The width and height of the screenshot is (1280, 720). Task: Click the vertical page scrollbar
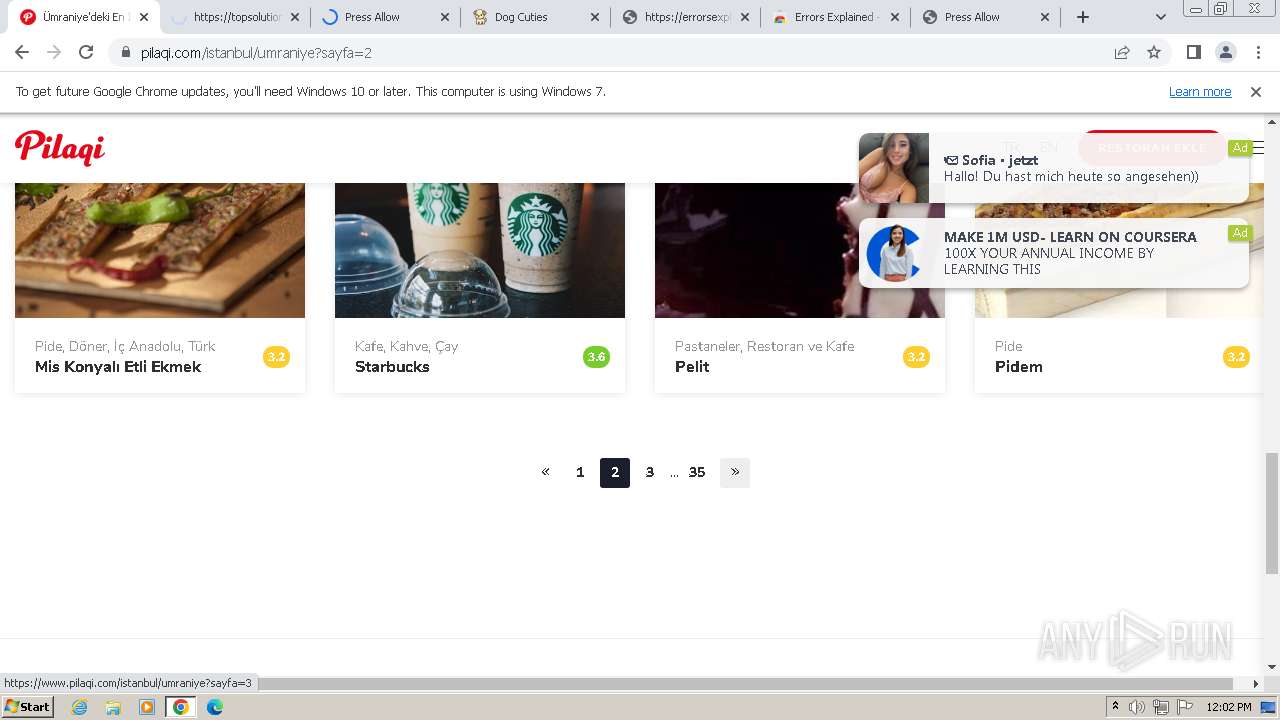pos(1272,513)
